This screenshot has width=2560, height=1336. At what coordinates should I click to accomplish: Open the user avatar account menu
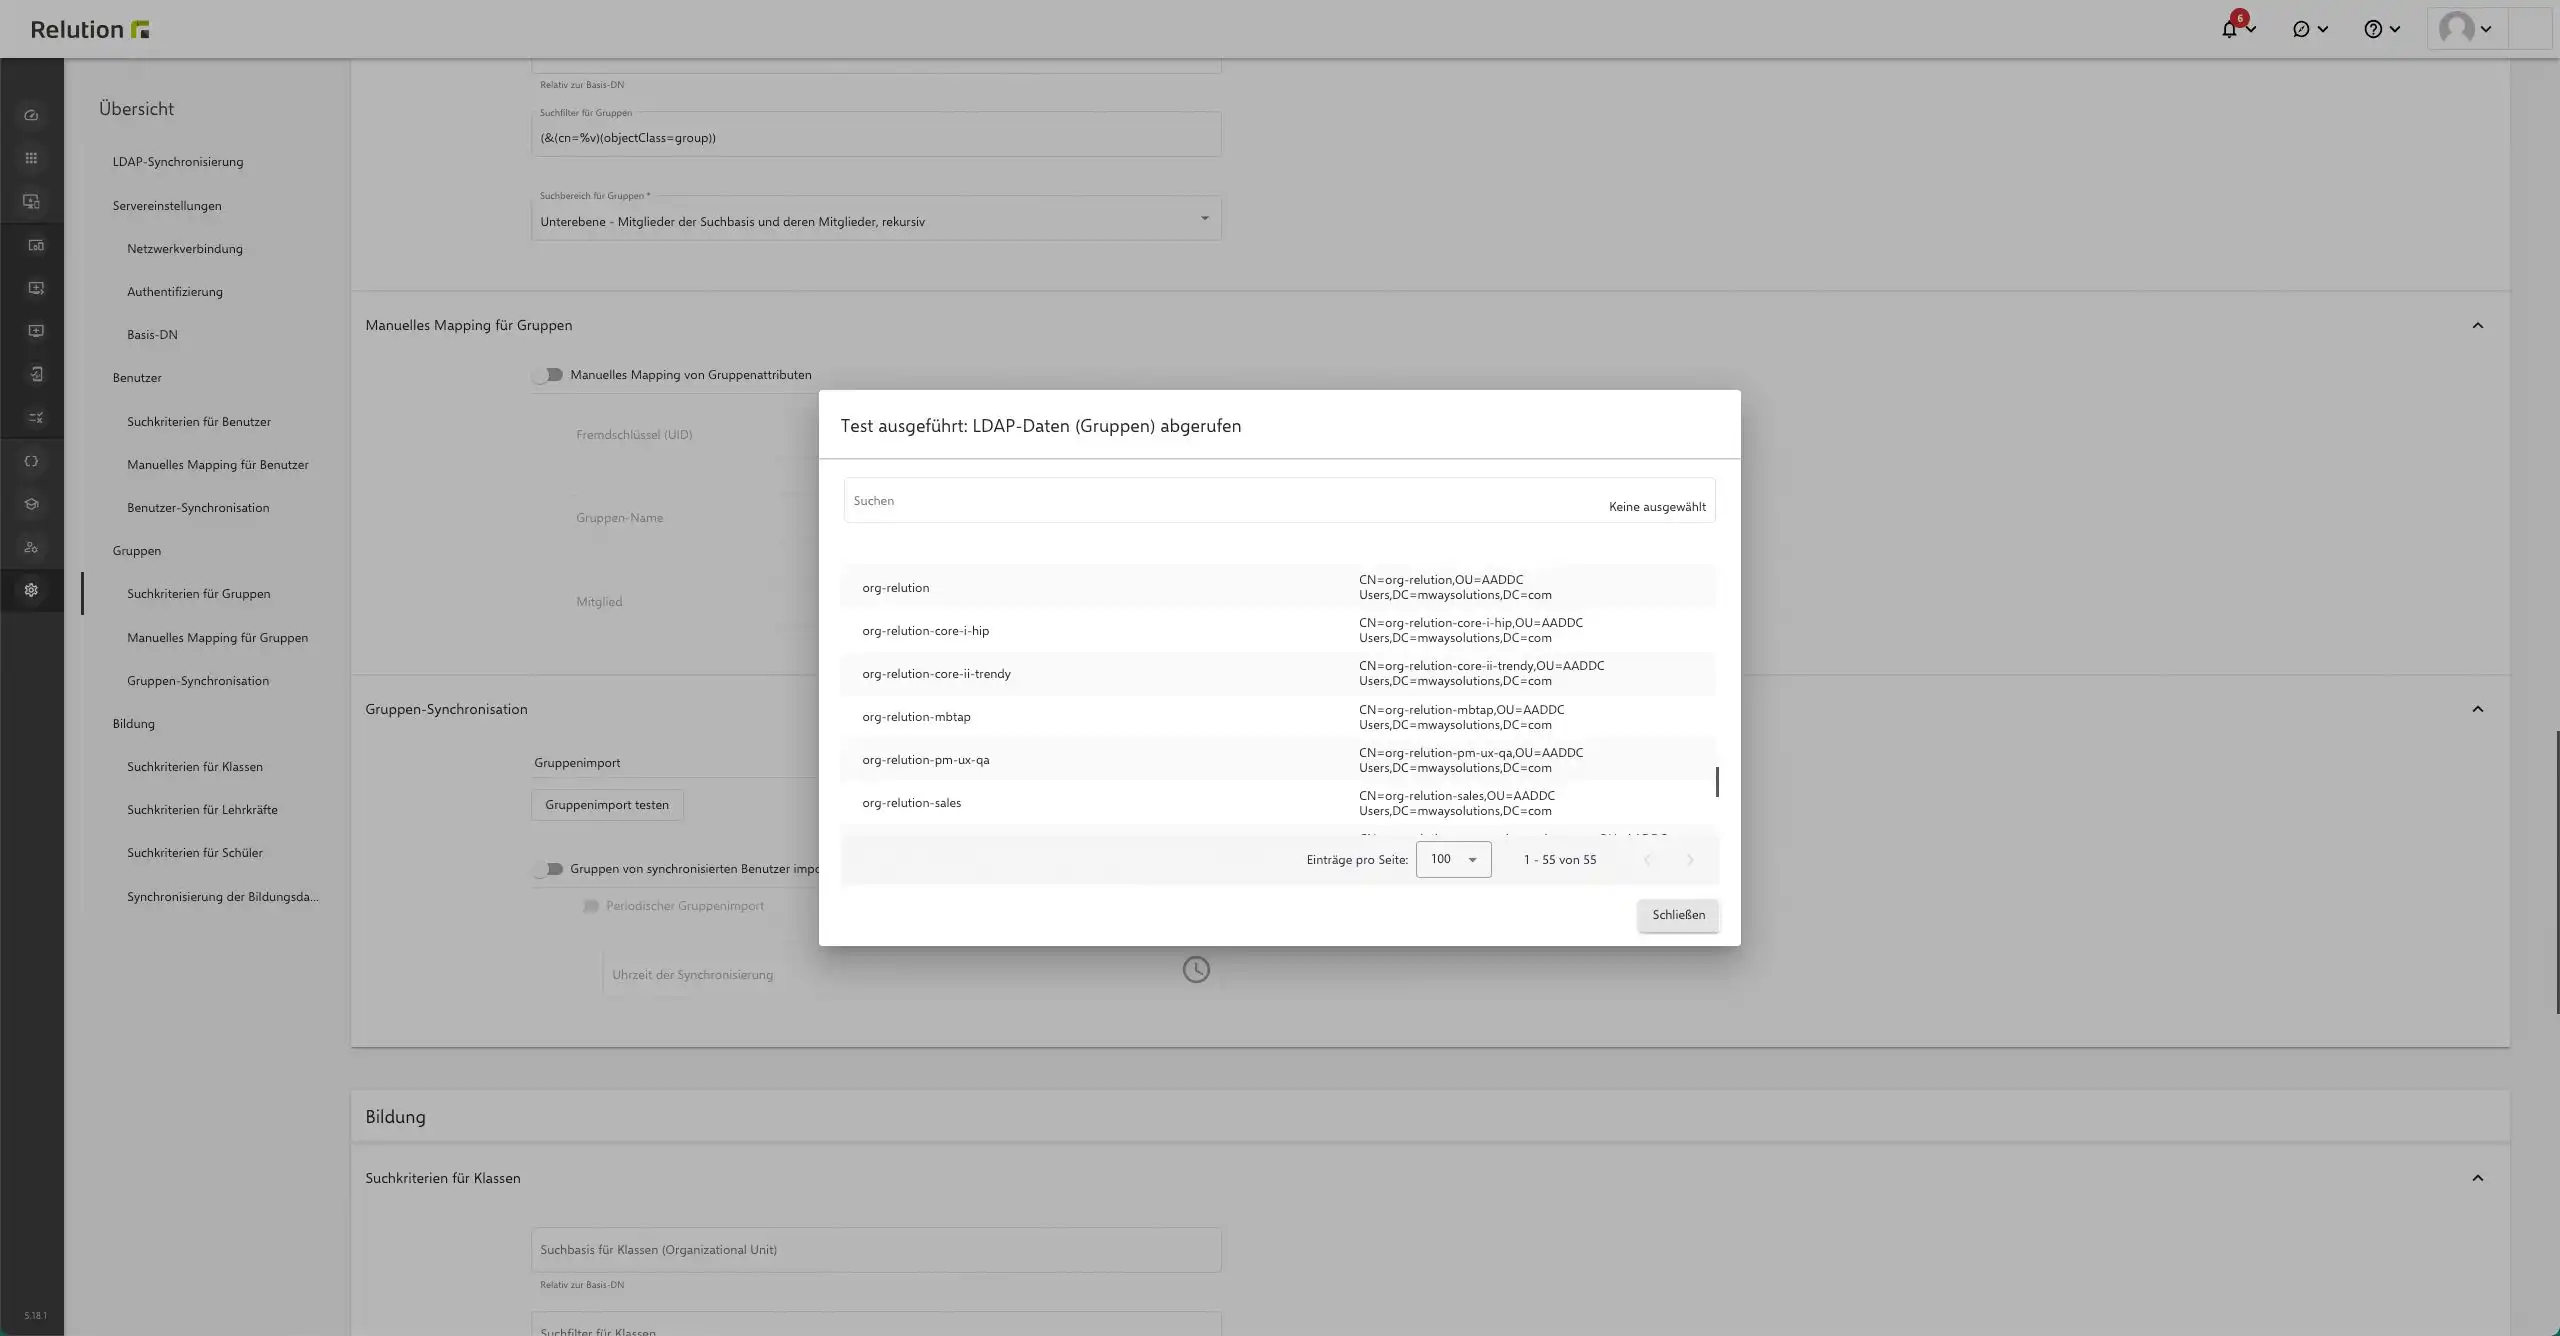(2465, 29)
